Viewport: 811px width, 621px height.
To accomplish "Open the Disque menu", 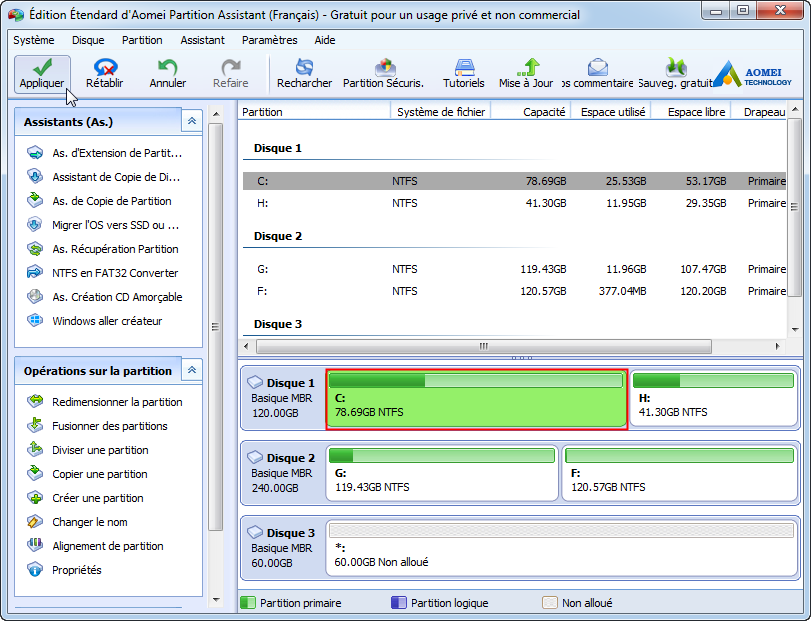I will (x=88, y=40).
